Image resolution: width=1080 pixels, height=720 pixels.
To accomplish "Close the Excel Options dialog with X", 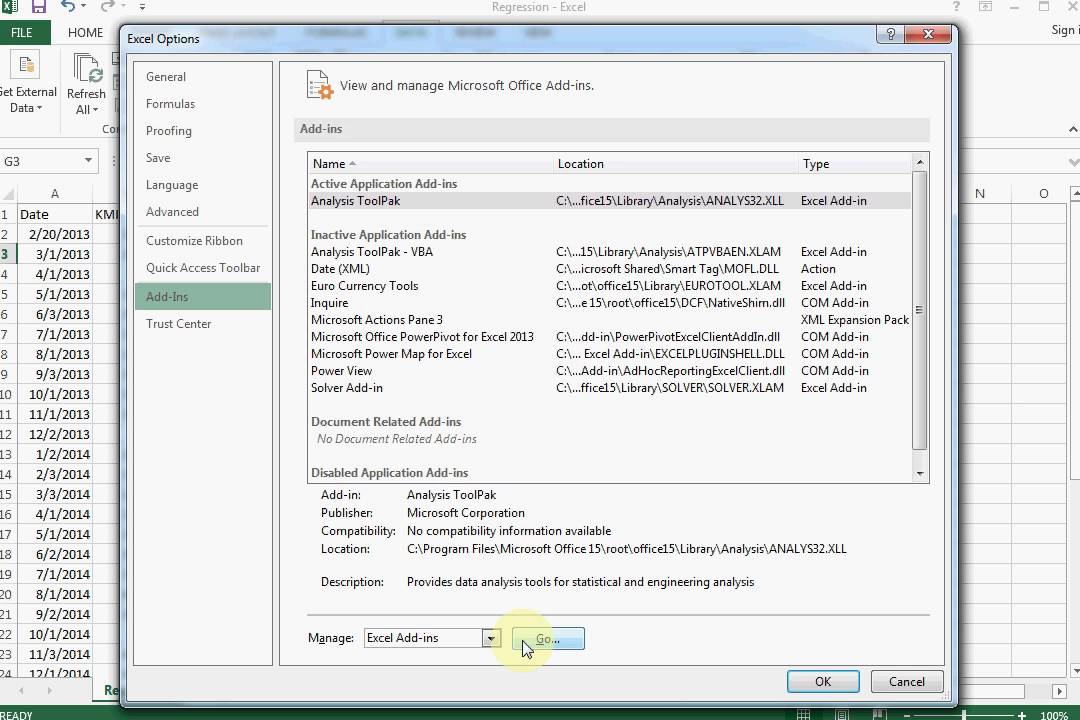I will tap(928, 34).
